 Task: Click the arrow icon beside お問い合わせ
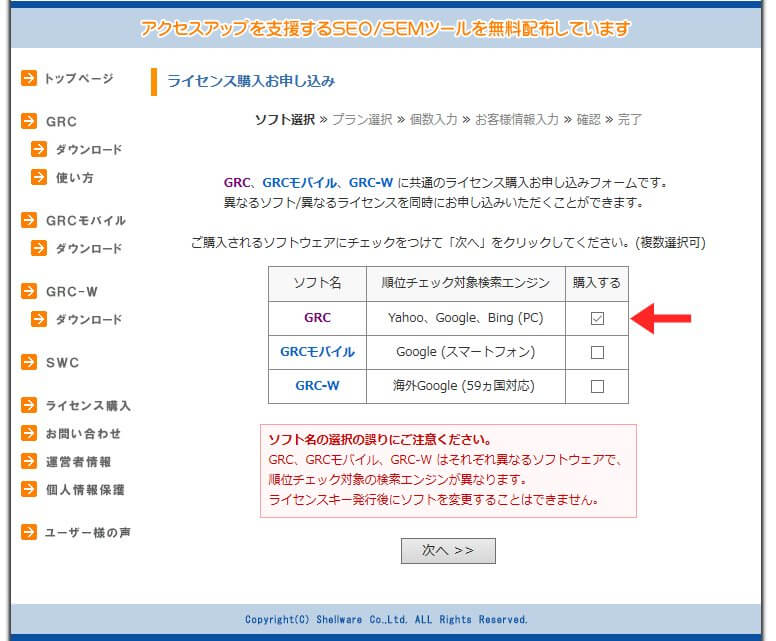[29, 434]
